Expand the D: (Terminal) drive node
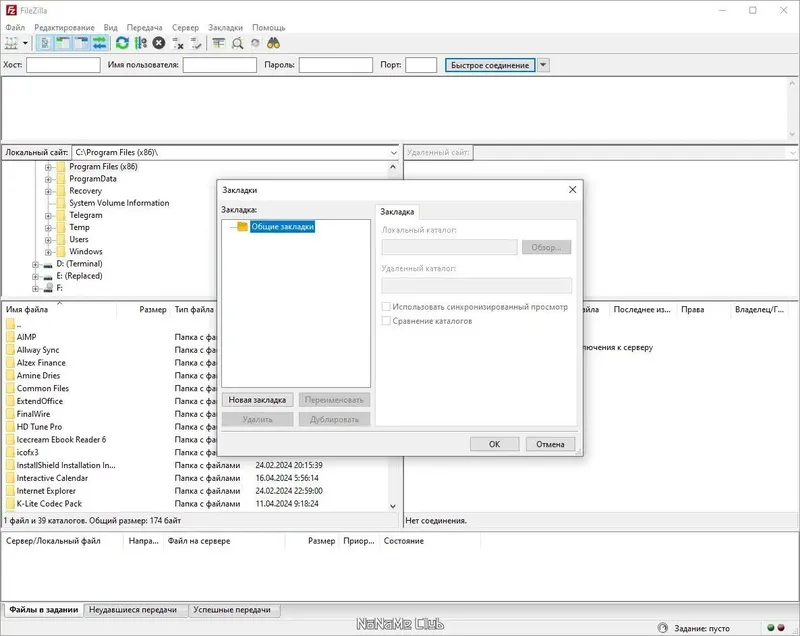This screenshot has height=636, width=800. [x=35, y=264]
